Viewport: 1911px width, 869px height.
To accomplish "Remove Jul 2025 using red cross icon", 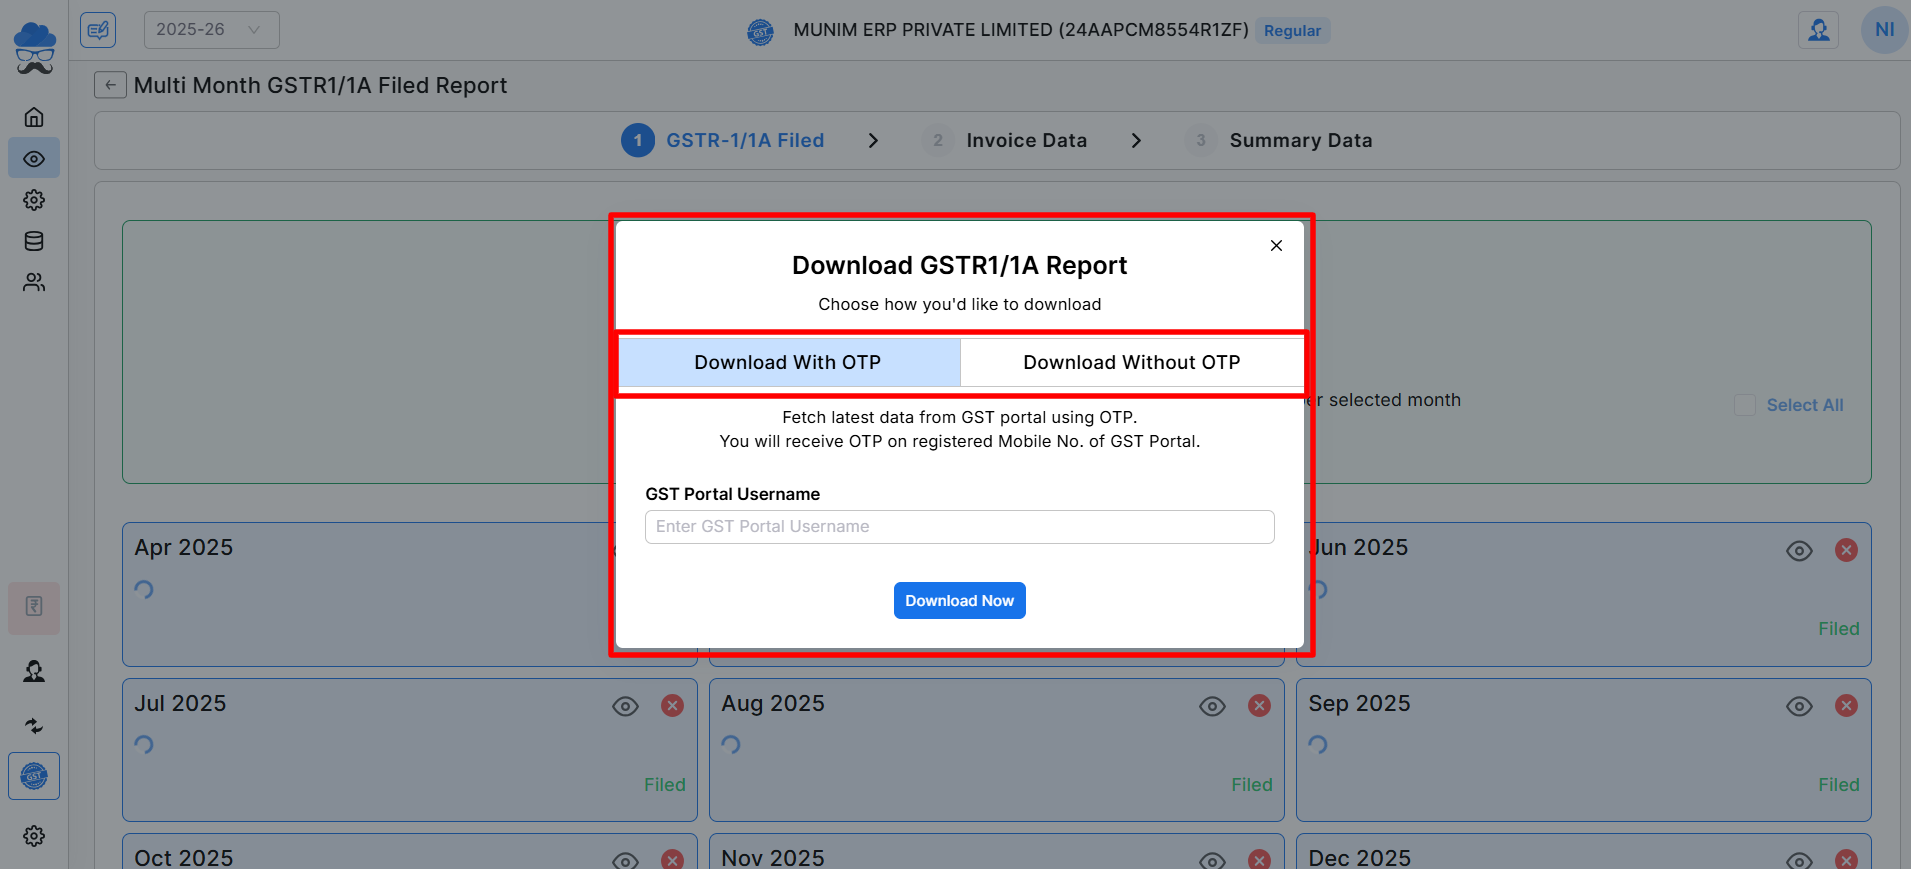I will [672, 706].
